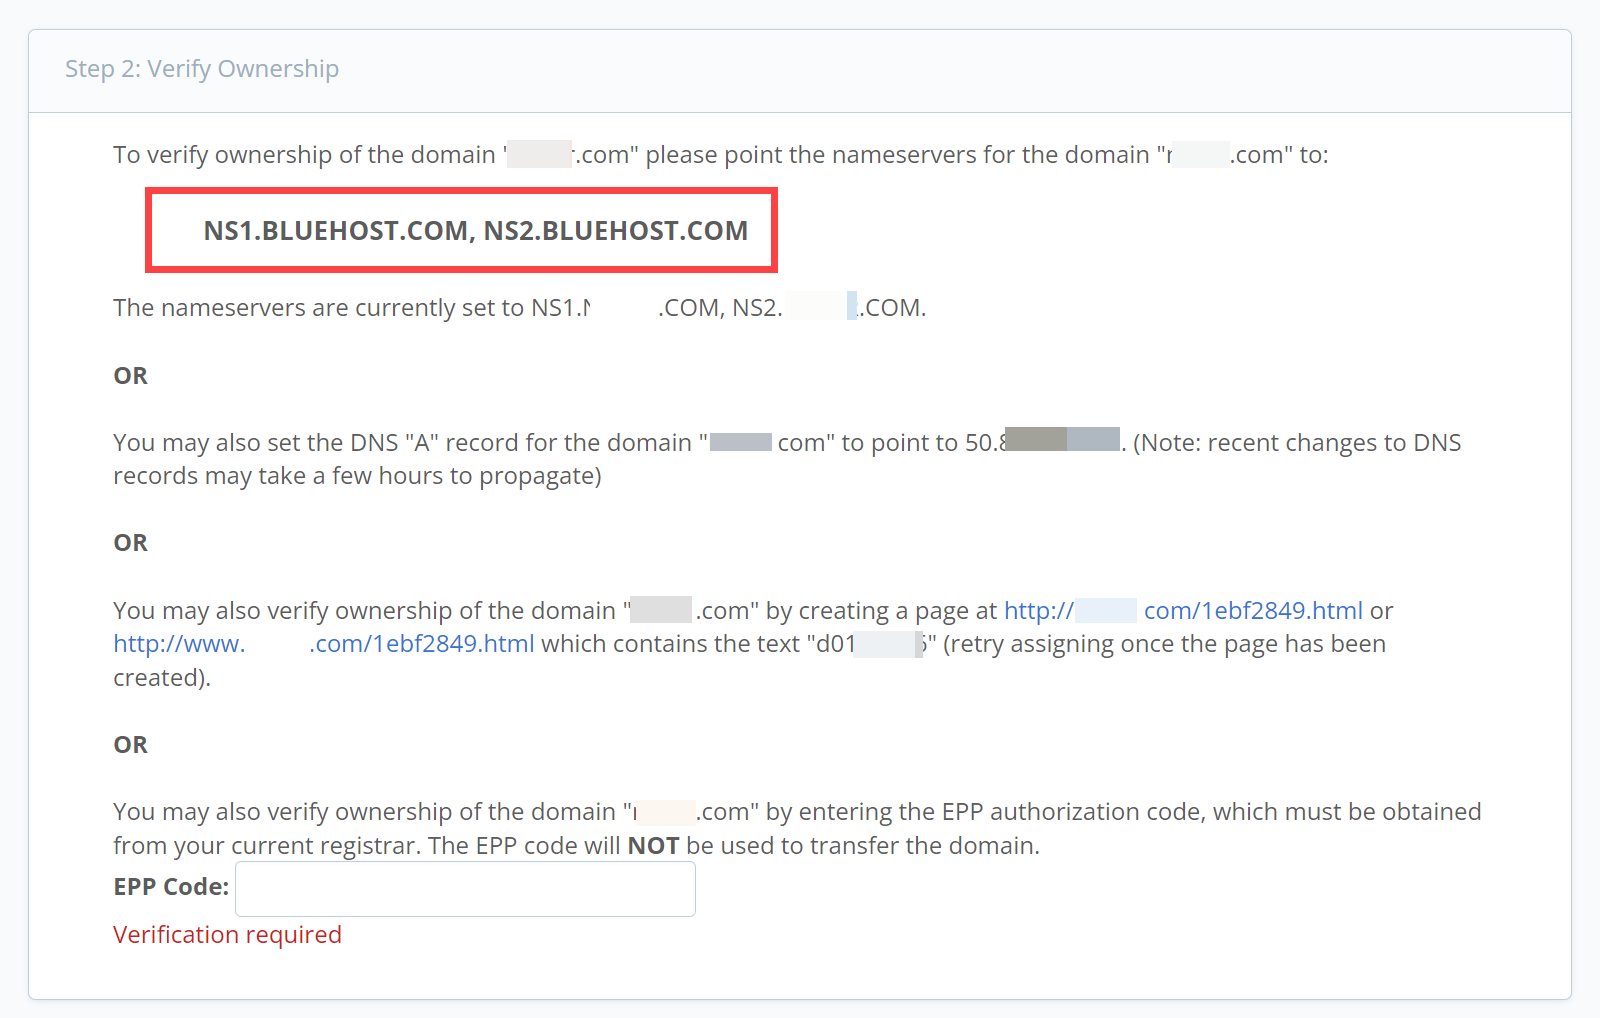The height and width of the screenshot is (1018, 1600).
Task: Click the 'Step 2: Verify Ownership' heading
Action: [202, 69]
